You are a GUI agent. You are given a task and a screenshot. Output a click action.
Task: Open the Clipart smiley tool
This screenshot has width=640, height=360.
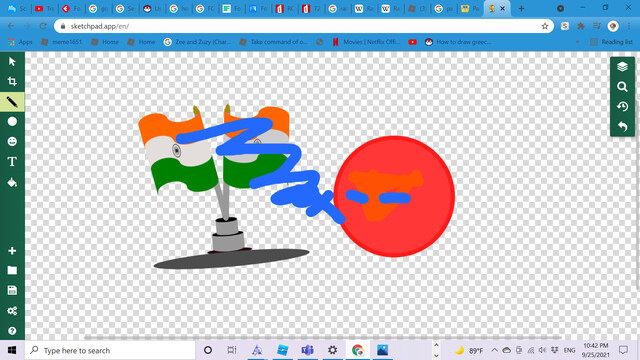[x=12, y=142]
